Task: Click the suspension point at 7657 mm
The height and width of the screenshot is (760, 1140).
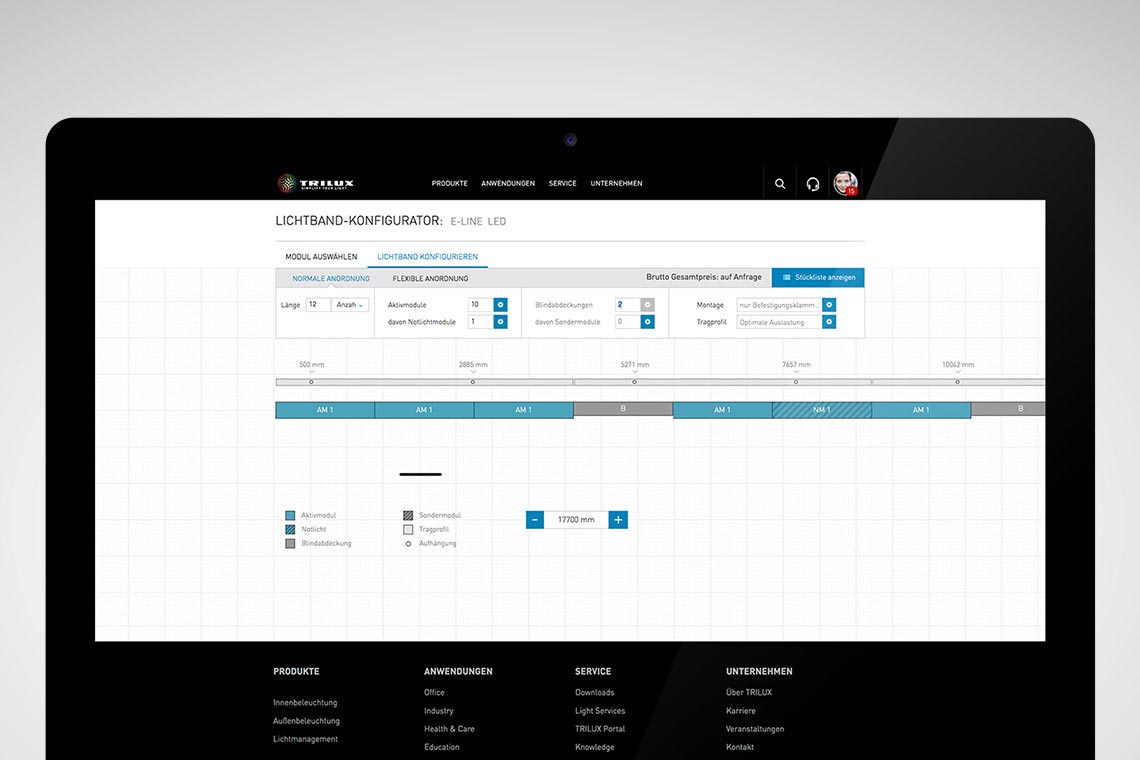Action: coord(796,382)
